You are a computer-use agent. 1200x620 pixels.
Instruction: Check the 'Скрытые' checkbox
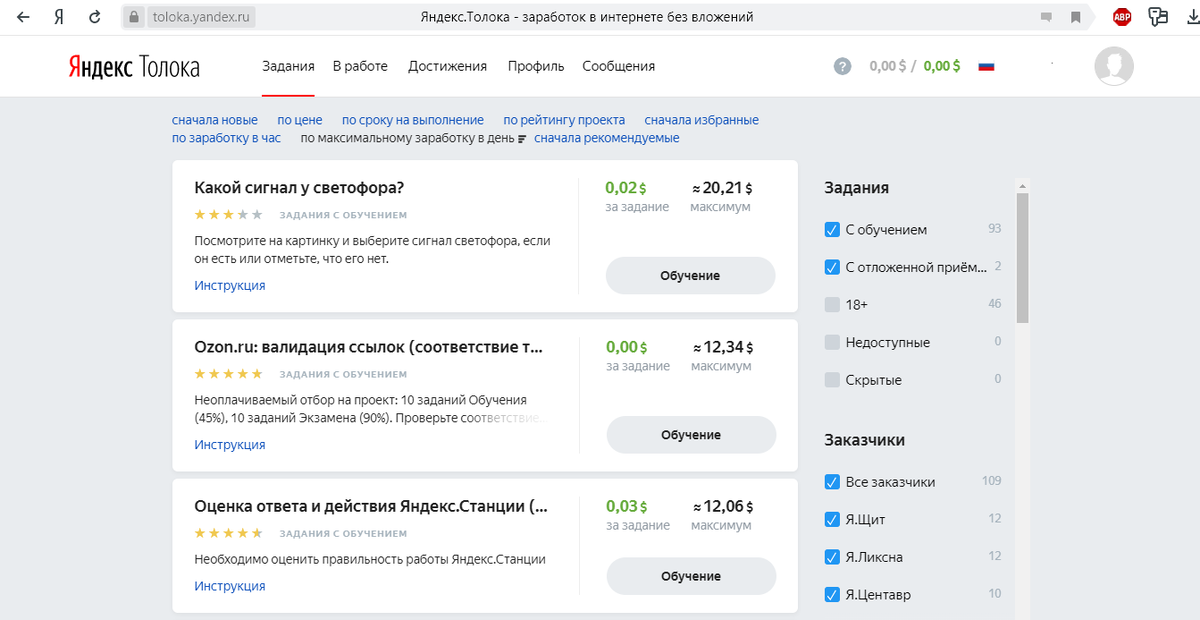coord(832,380)
